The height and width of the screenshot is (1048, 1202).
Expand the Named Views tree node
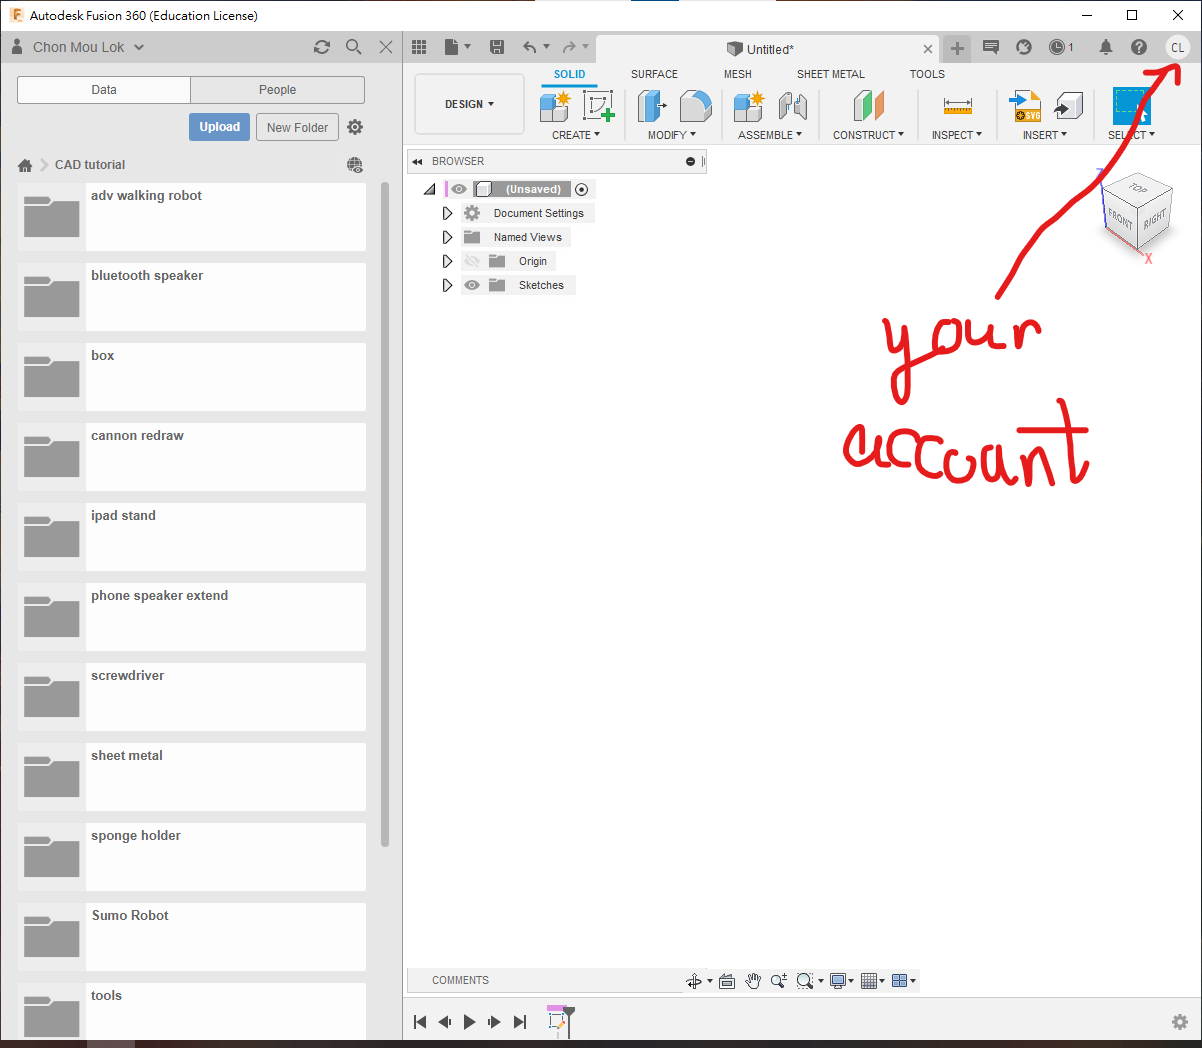click(x=447, y=237)
